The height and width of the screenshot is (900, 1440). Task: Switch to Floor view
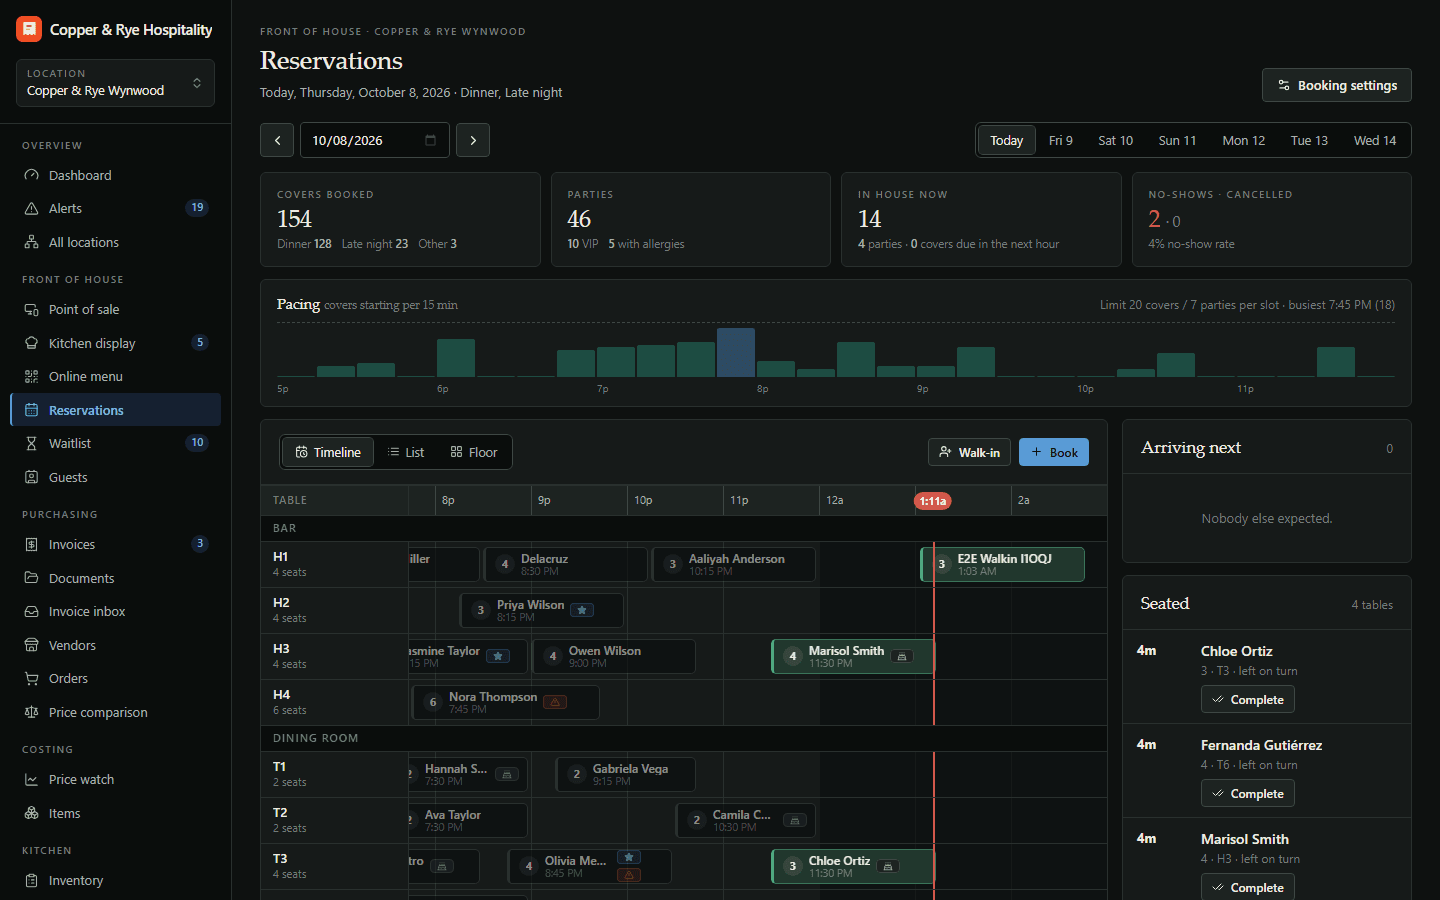(x=474, y=452)
